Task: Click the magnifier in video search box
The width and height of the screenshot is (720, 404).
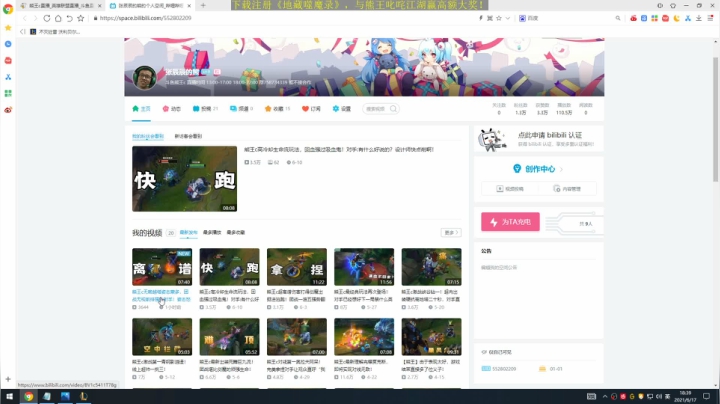Action: [x=394, y=109]
